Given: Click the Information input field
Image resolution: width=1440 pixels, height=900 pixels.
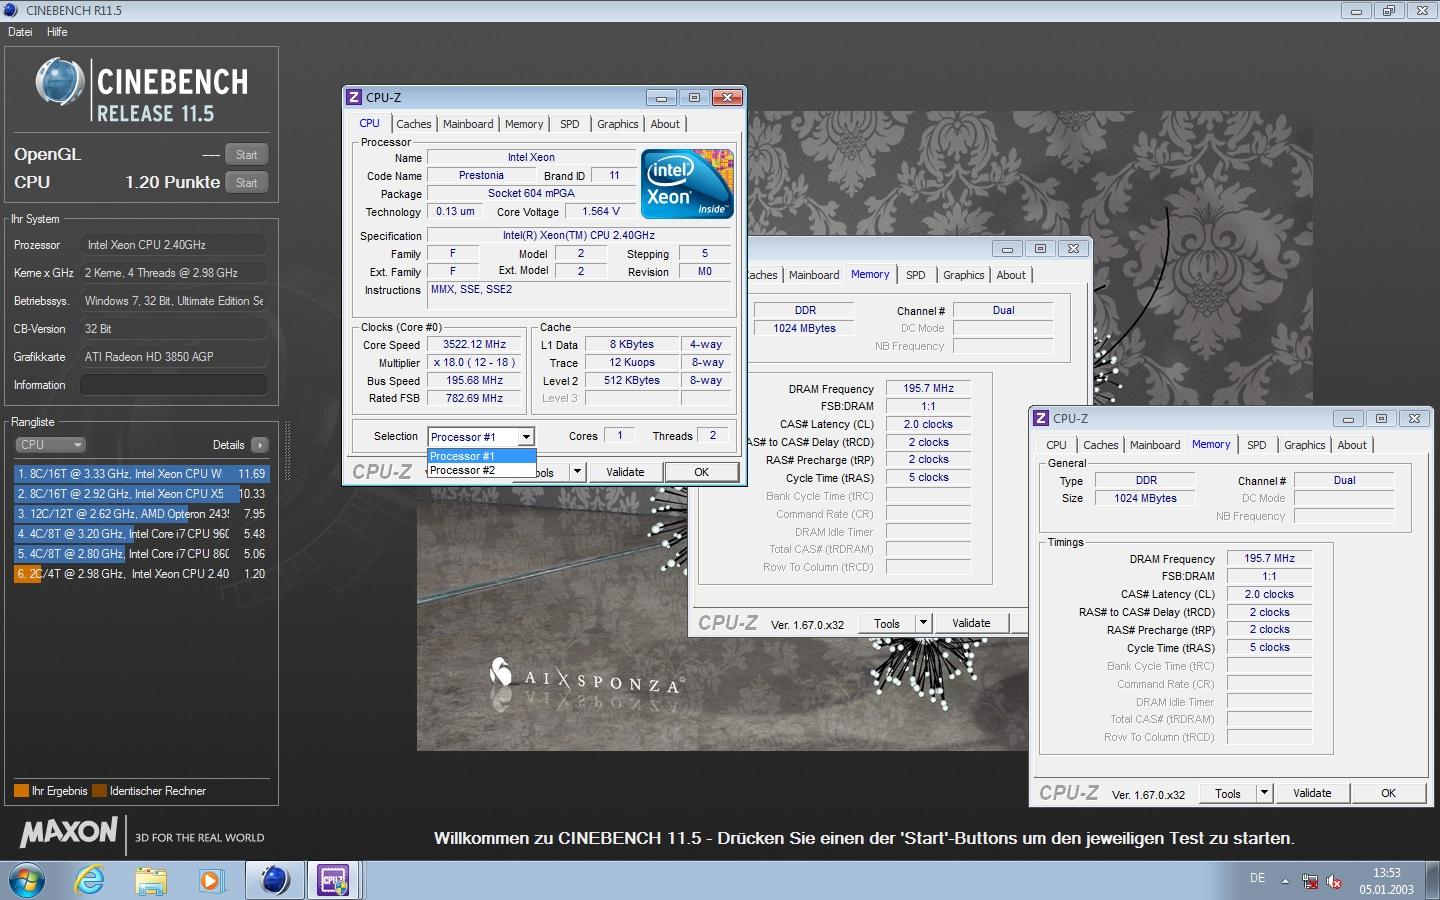Looking at the screenshot, I should pyautogui.click(x=173, y=385).
